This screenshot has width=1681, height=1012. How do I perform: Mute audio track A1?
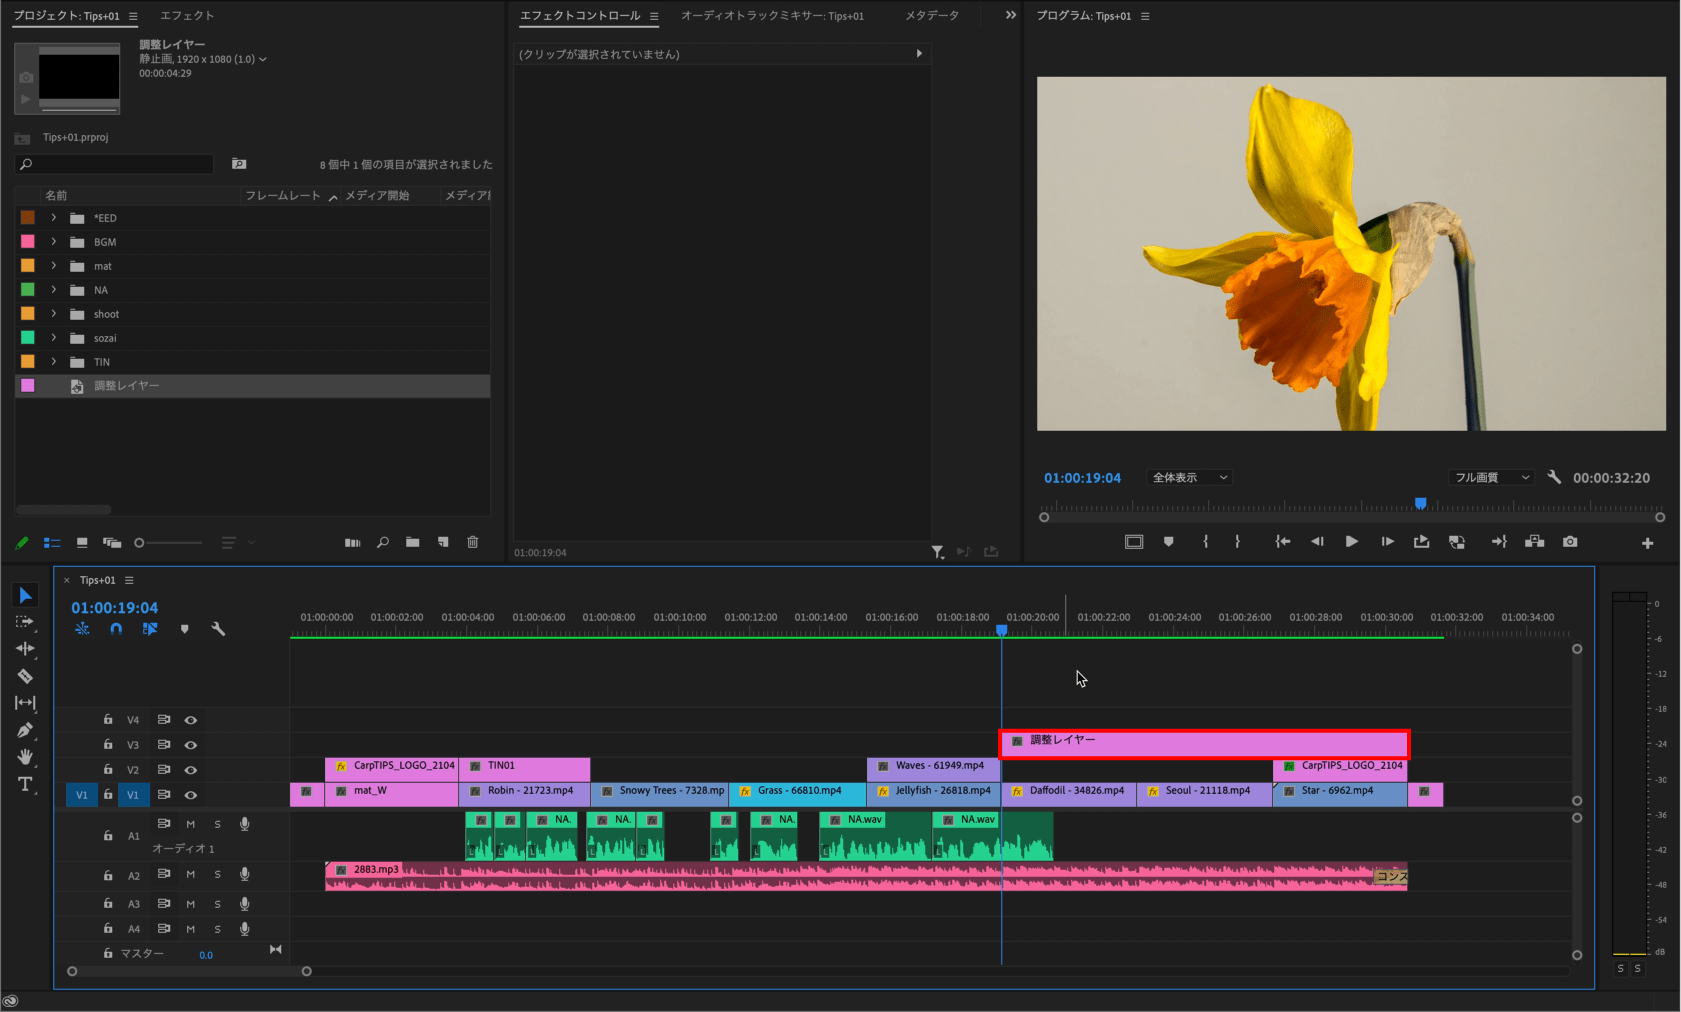tap(191, 824)
